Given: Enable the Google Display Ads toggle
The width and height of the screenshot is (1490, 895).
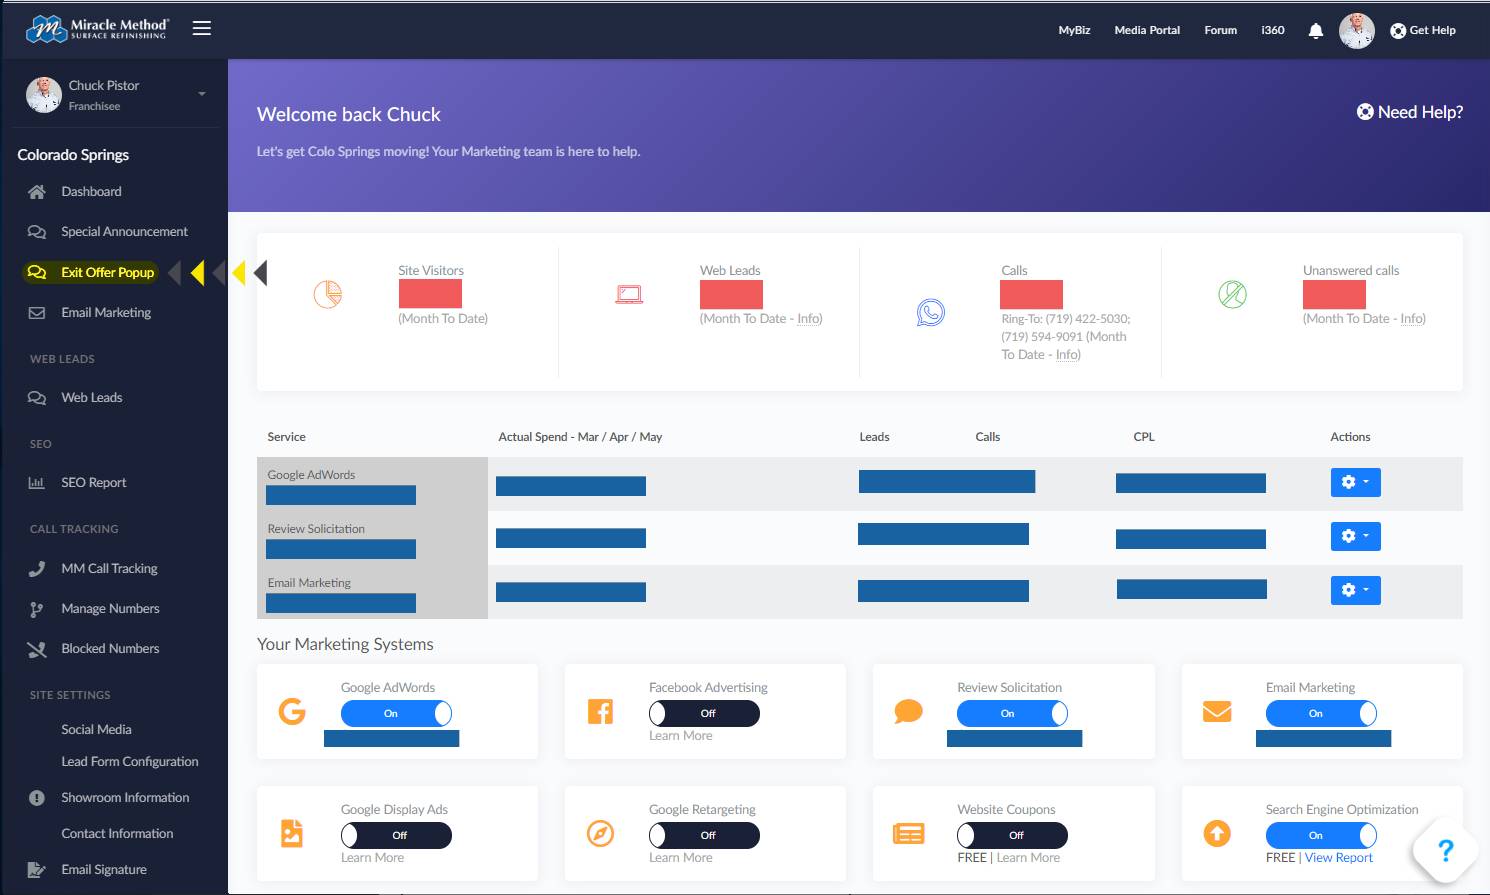Looking at the screenshot, I should click(396, 836).
